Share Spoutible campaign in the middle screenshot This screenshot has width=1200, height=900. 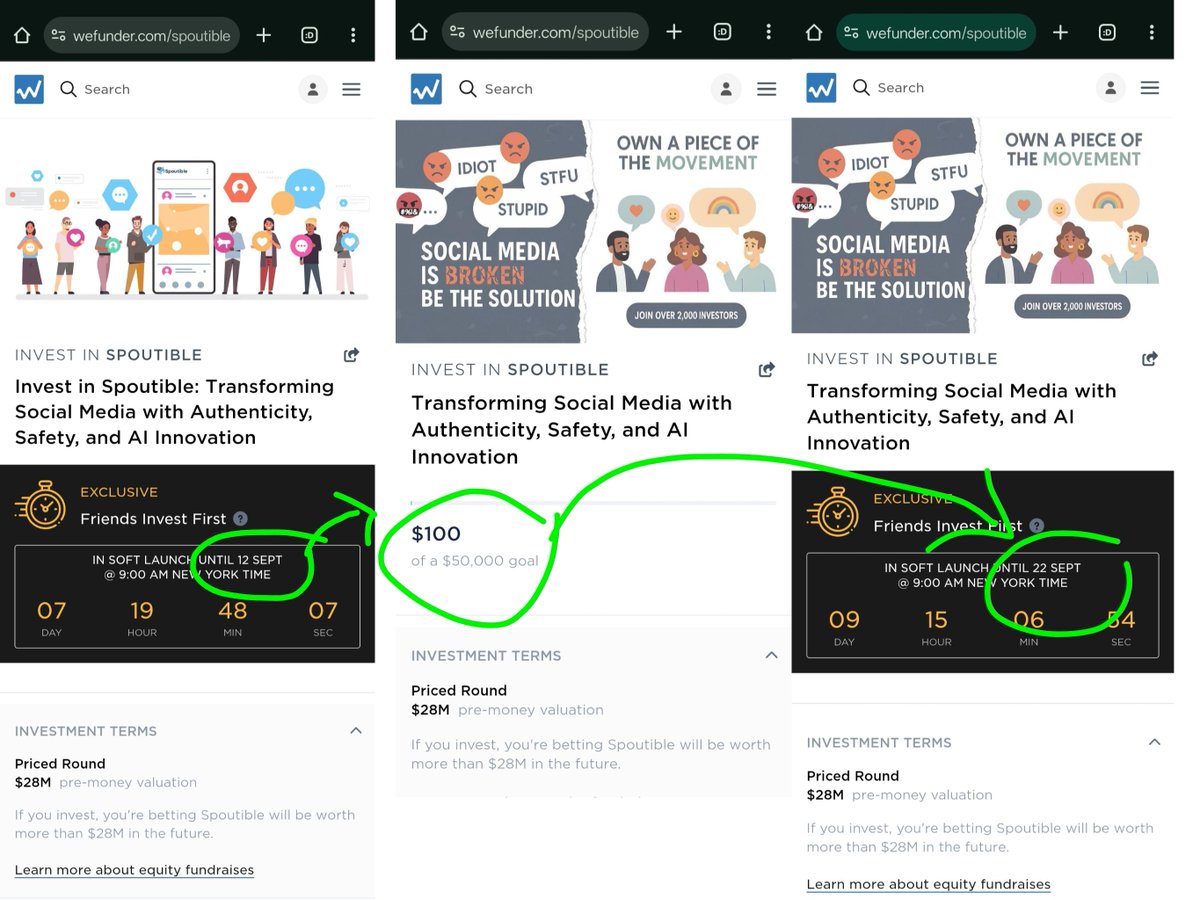pos(766,370)
